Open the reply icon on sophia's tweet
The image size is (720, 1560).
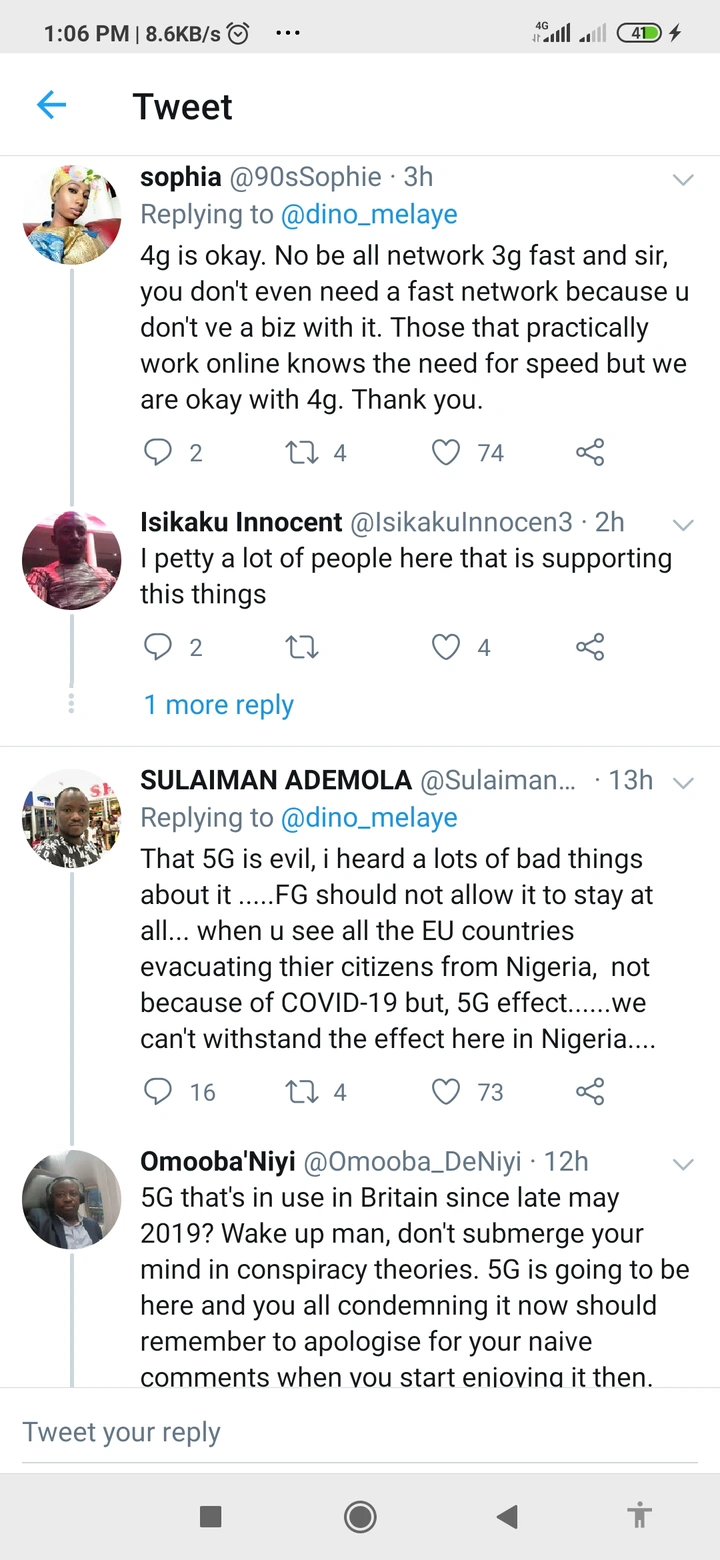[x=158, y=452]
